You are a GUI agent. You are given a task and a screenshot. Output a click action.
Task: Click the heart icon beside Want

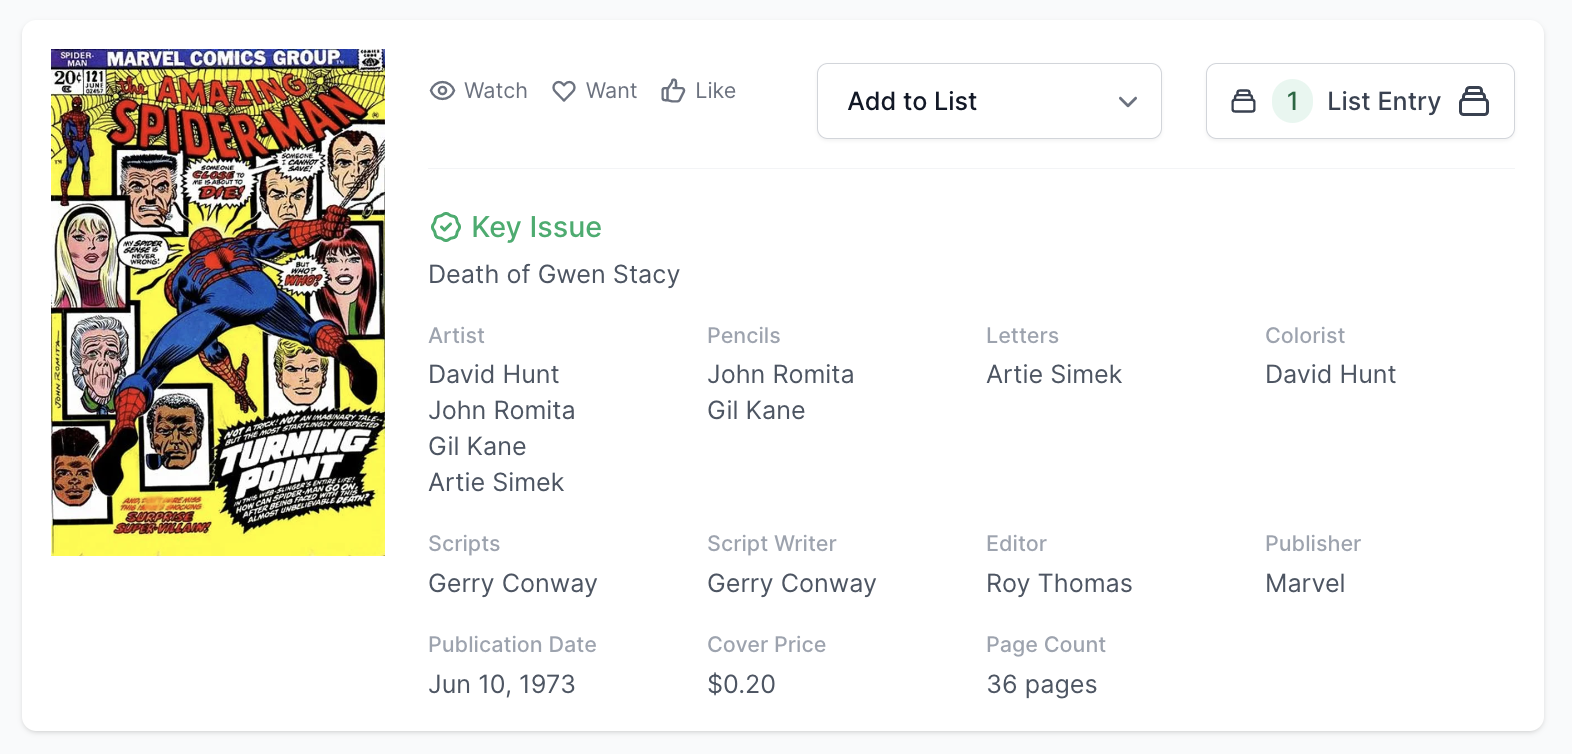tap(564, 91)
